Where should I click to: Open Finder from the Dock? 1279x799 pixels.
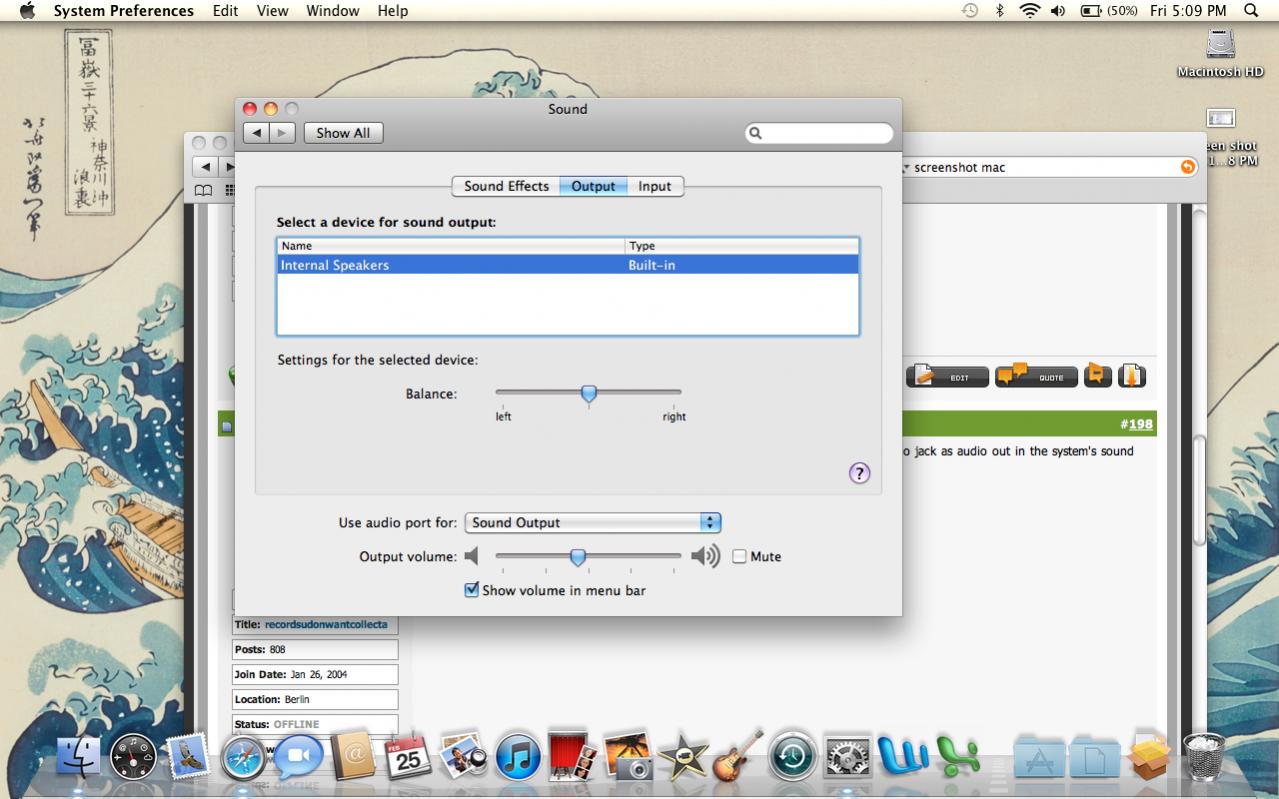click(78, 757)
